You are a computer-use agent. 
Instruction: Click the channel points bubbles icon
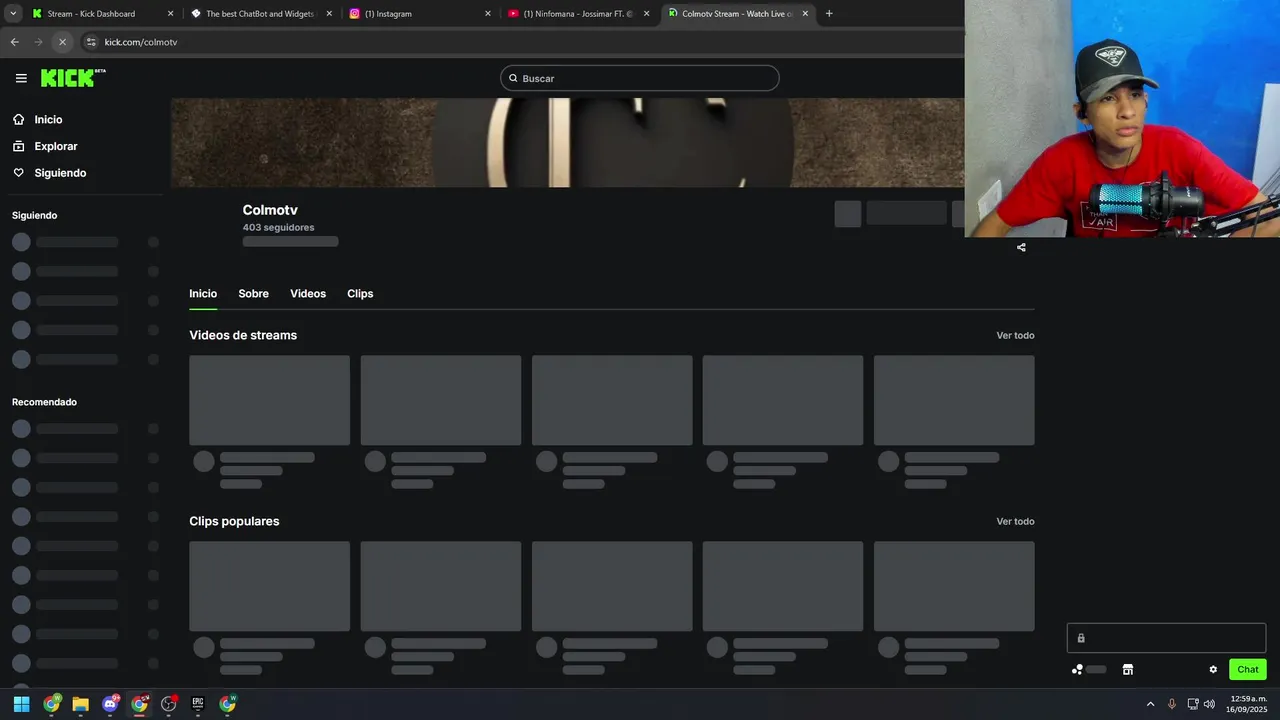(1077, 670)
